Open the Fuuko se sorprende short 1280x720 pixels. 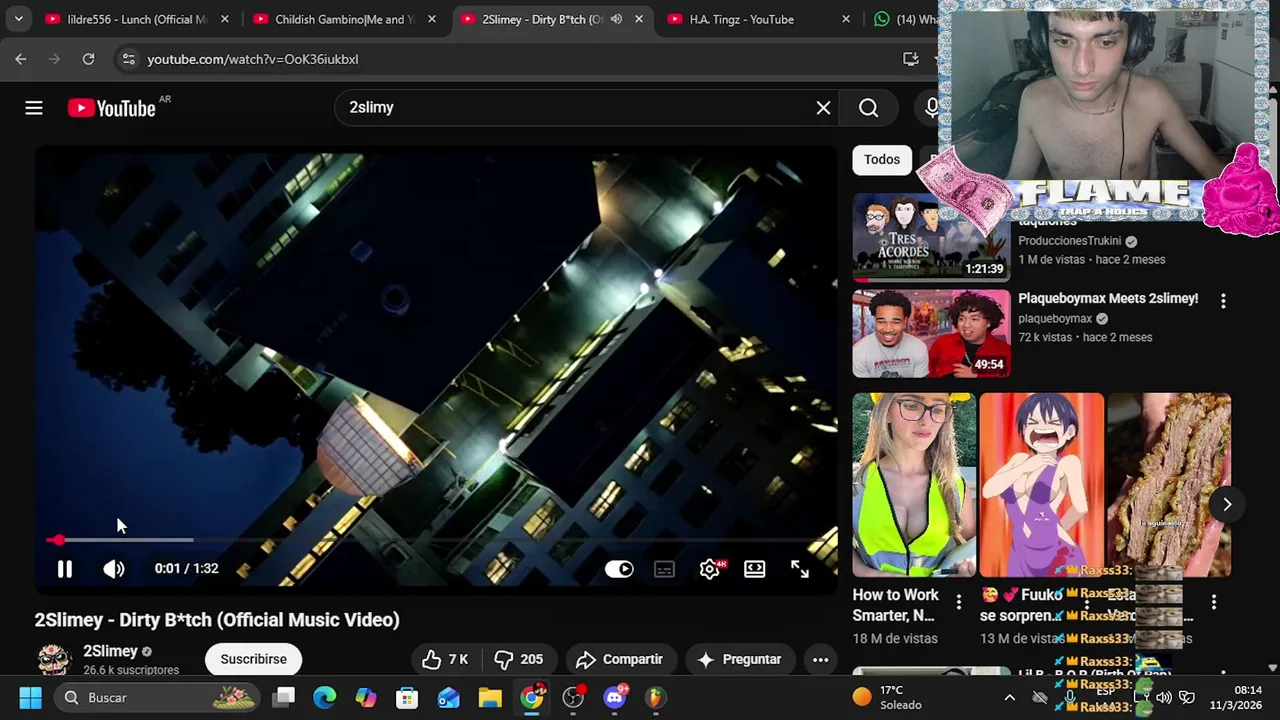1041,485
